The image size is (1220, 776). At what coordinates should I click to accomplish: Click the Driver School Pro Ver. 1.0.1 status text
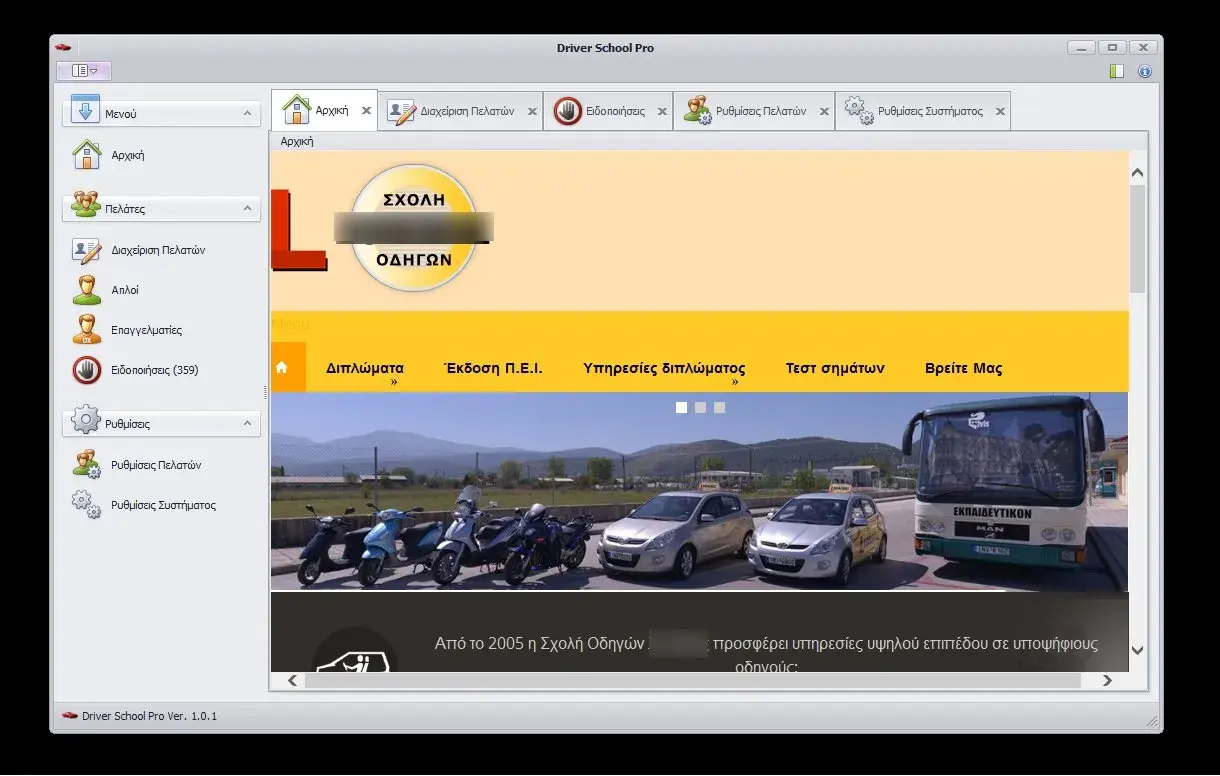[149, 716]
